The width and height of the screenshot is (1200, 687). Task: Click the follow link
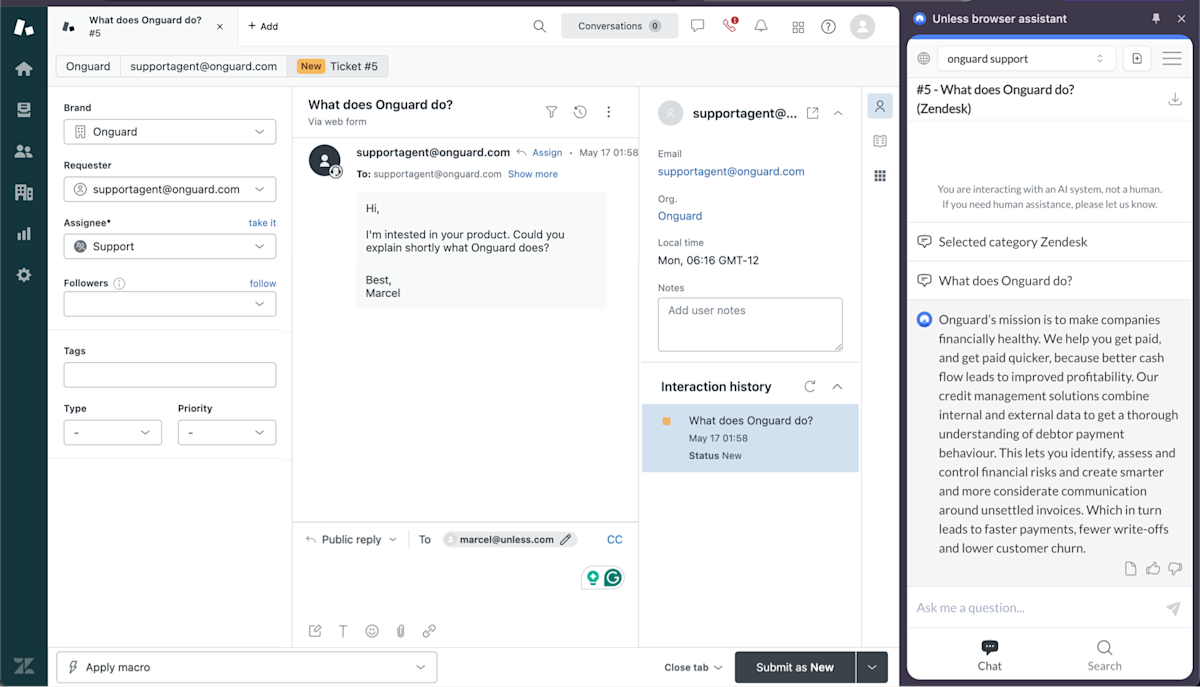(263, 283)
